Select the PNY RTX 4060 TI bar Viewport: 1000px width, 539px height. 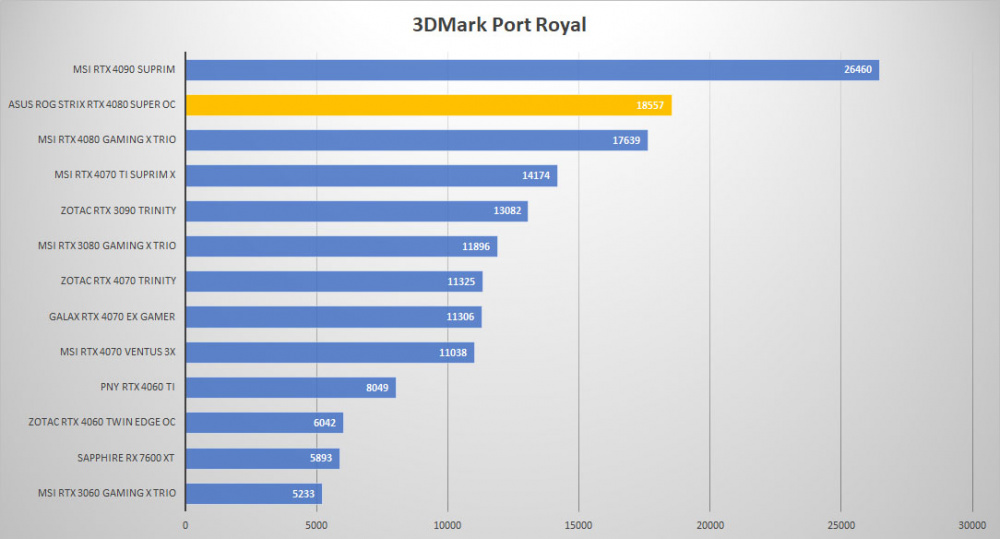pos(291,387)
